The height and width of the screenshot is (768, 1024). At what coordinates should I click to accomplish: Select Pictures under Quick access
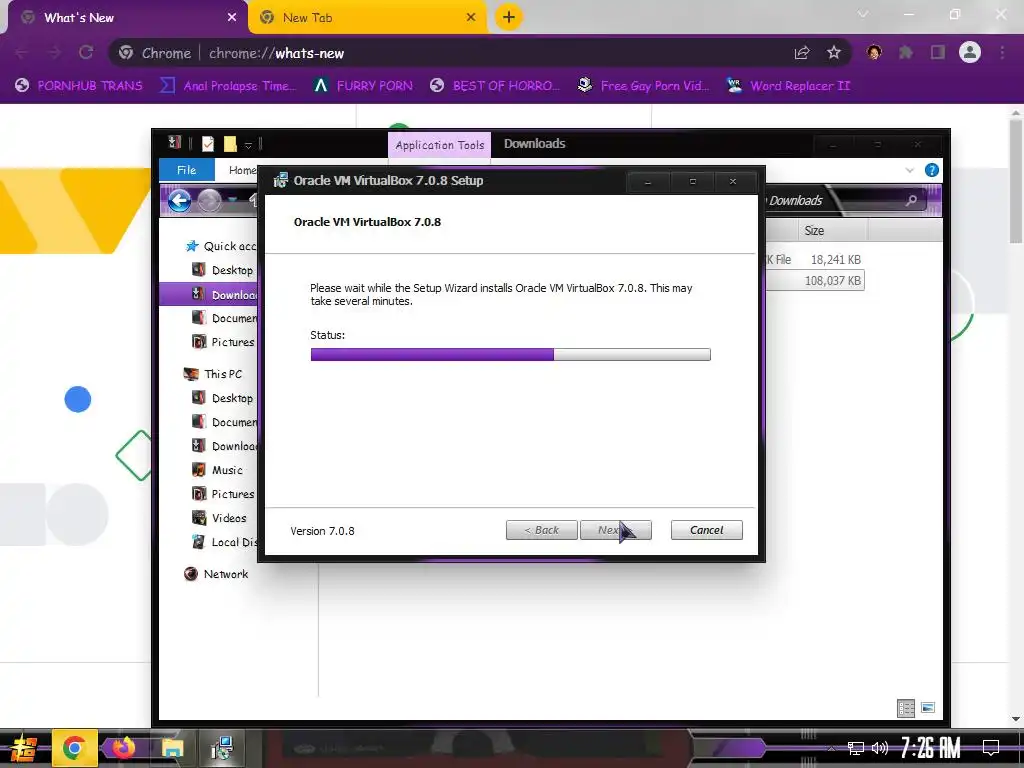pyautogui.click(x=223, y=342)
